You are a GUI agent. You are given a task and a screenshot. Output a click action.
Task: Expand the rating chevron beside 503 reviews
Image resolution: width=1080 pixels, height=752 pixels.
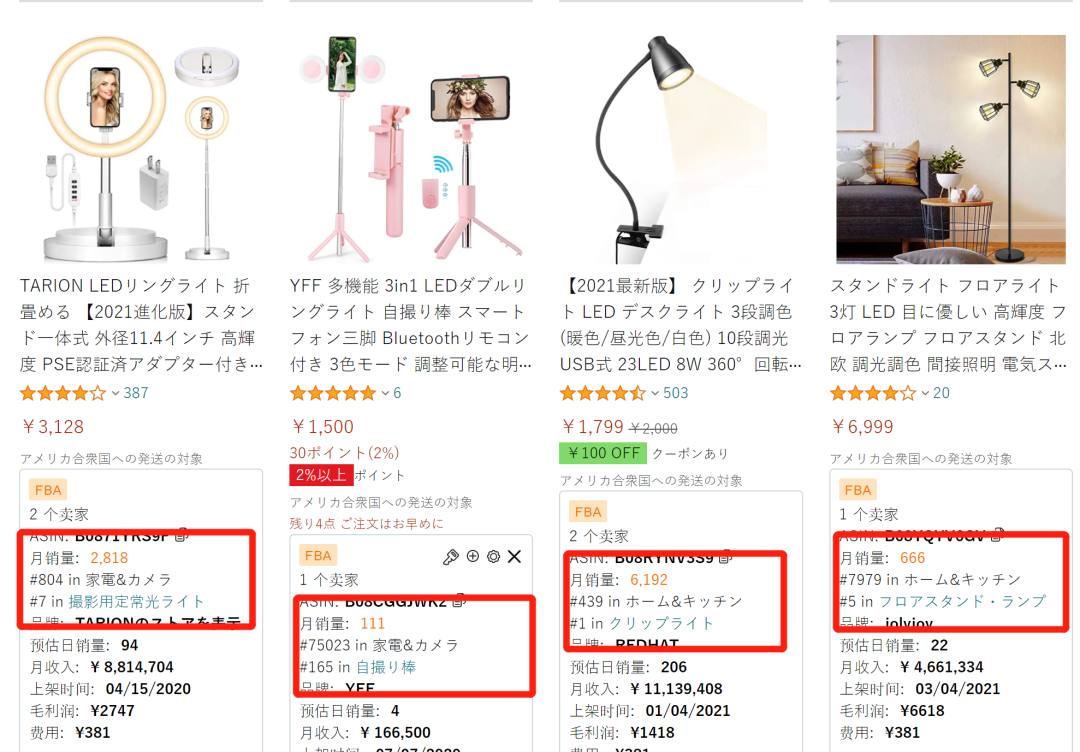[655, 393]
